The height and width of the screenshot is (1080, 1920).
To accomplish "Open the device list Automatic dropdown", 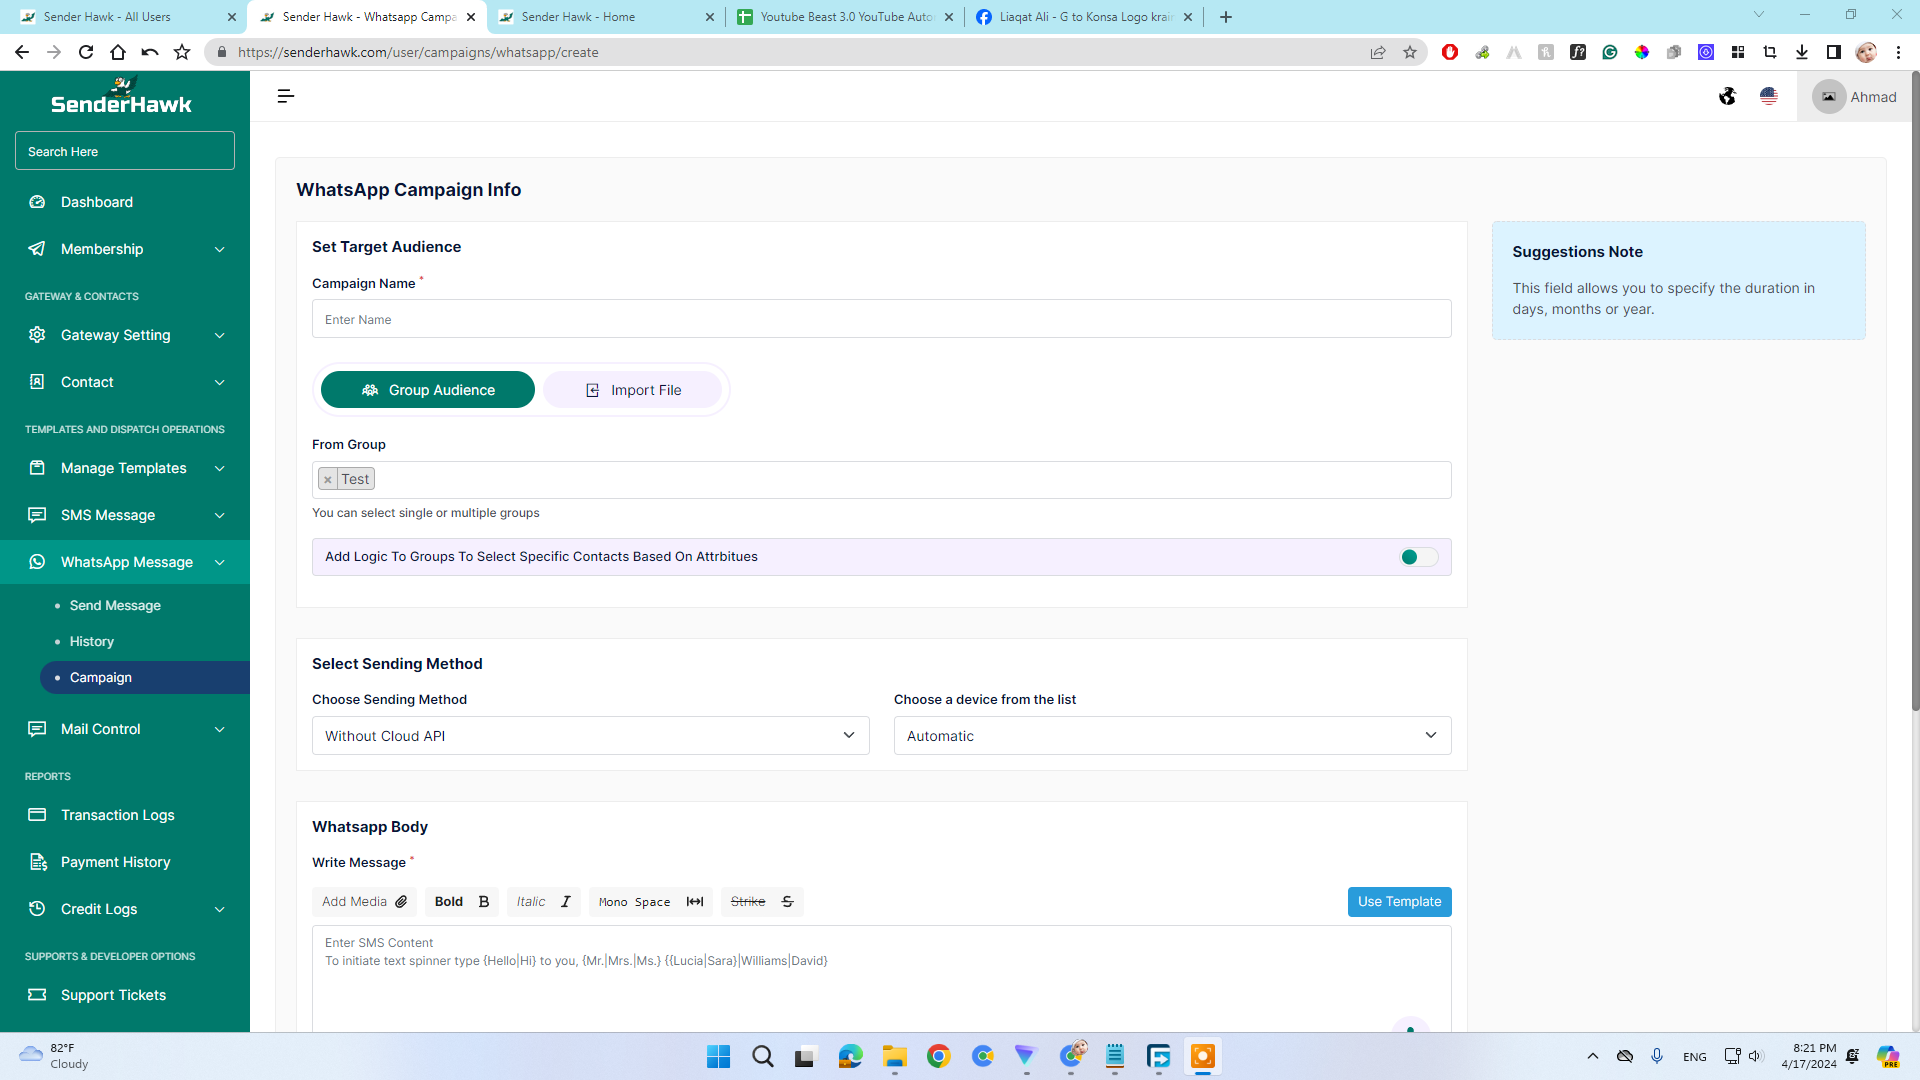I will click(1172, 736).
